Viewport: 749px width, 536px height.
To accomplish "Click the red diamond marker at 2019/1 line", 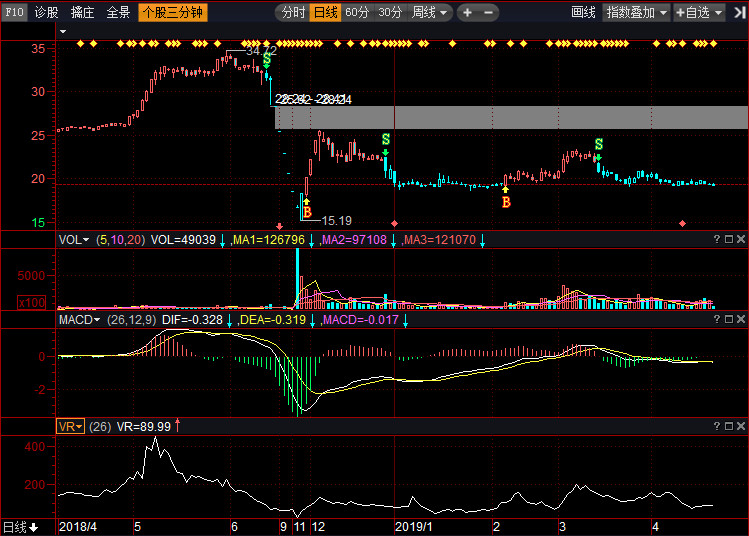I will pyautogui.click(x=394, y=224).
